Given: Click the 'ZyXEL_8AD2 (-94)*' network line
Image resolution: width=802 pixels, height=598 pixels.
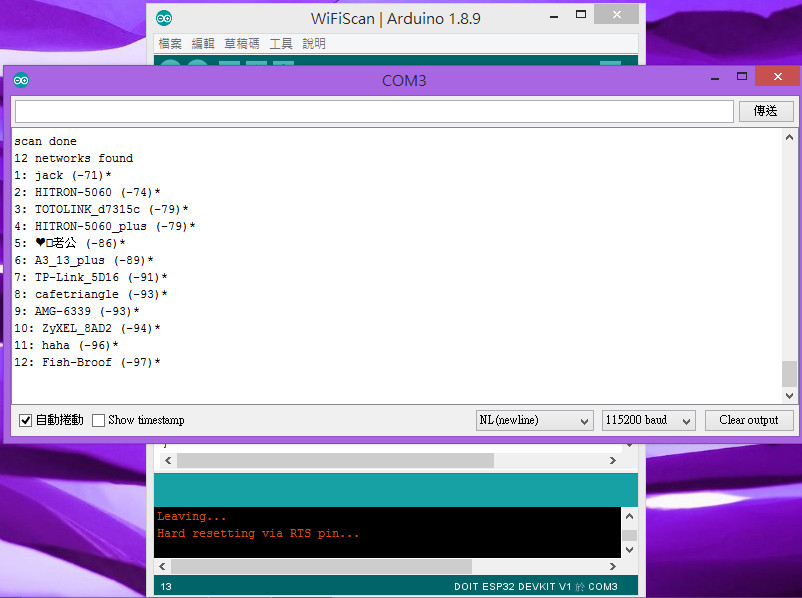Looking at the screenshot, I should pyautogui.click(x=87, y=328).
